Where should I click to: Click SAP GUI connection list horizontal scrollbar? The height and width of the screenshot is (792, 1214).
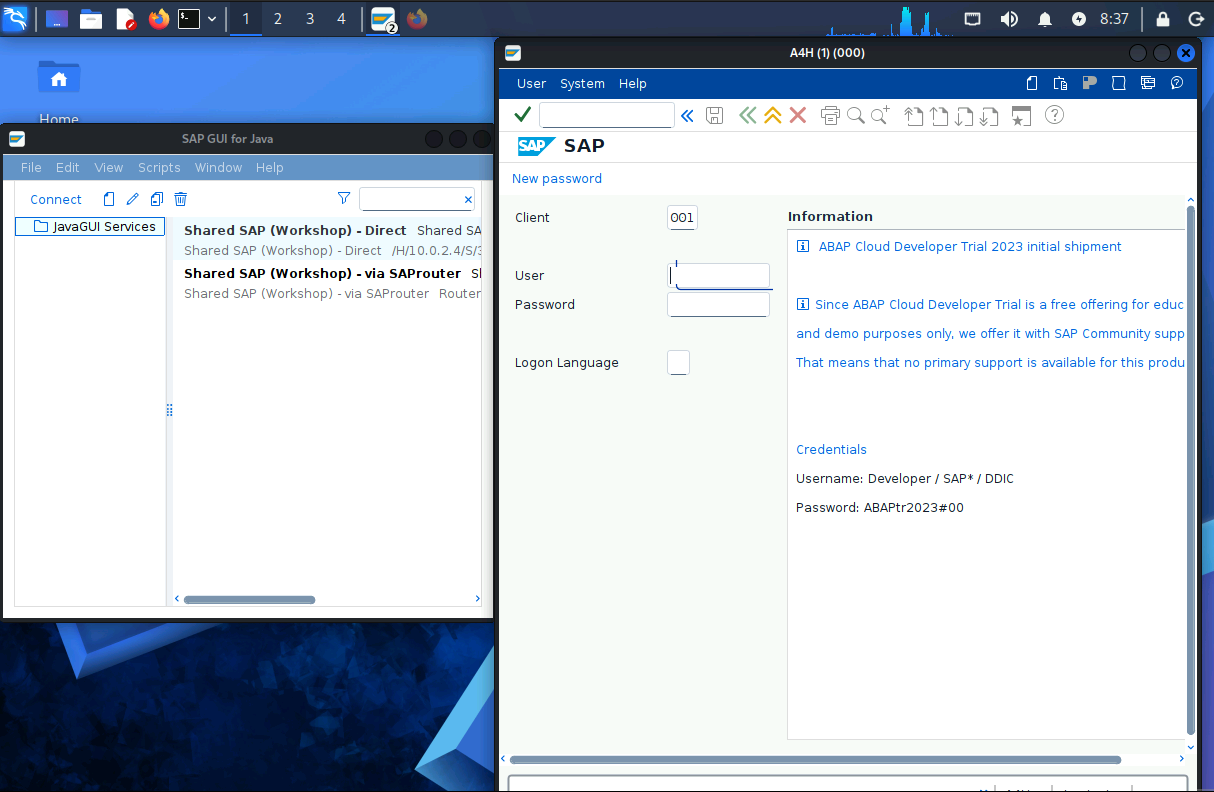click(250, 600)
